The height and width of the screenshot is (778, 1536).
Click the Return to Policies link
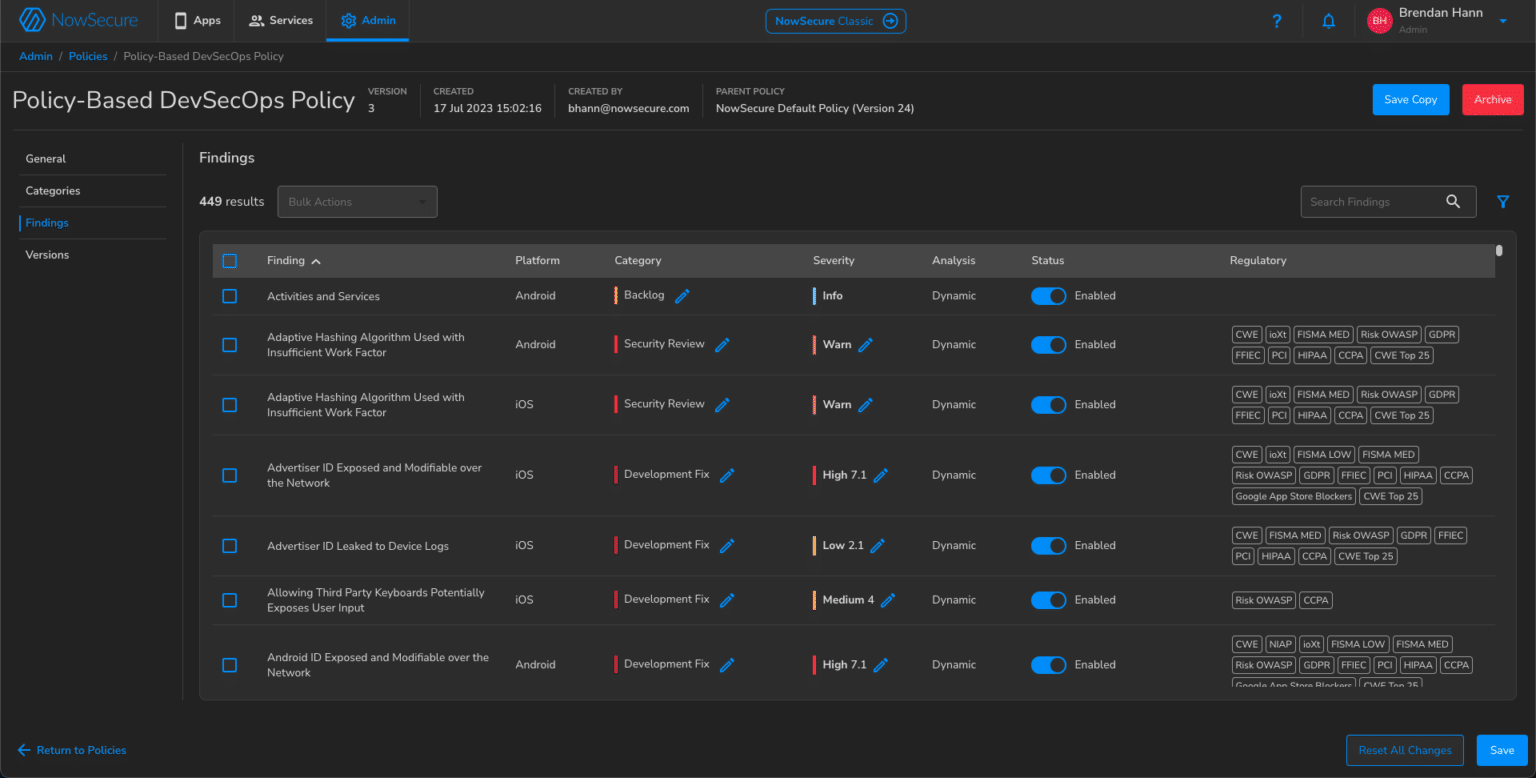click(81, 750)
